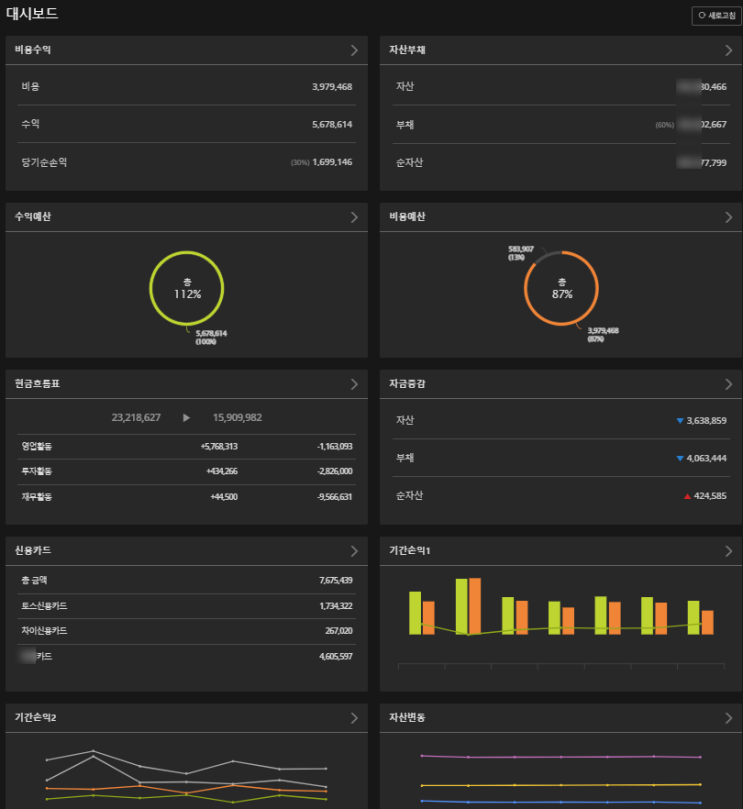Click the 현금흐름표 panel chevron icon
Viewport: 743px width, 809px height.
click(x=354, y=384)
